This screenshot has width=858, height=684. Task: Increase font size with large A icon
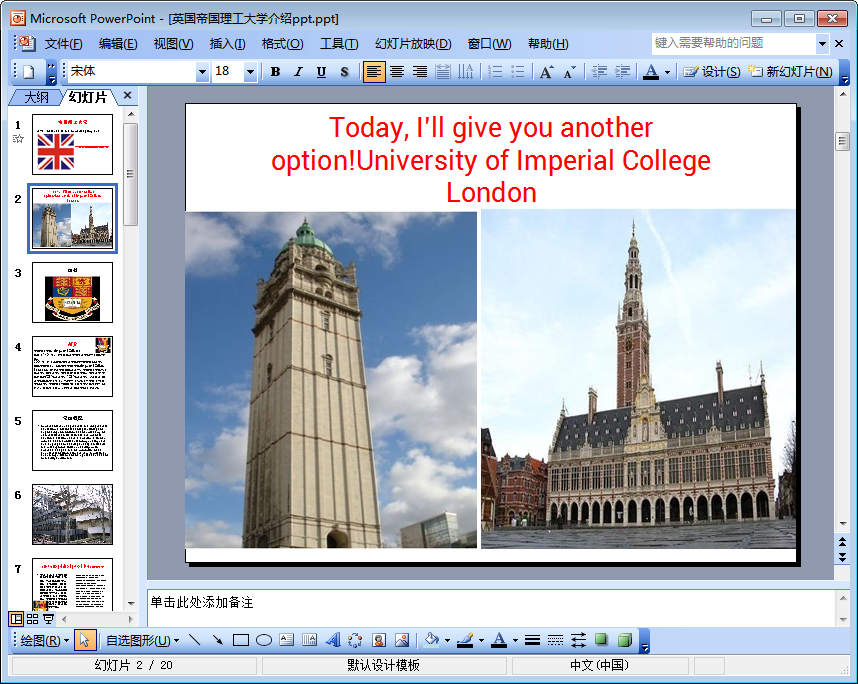pyautogui.click(x=546, y=72)
